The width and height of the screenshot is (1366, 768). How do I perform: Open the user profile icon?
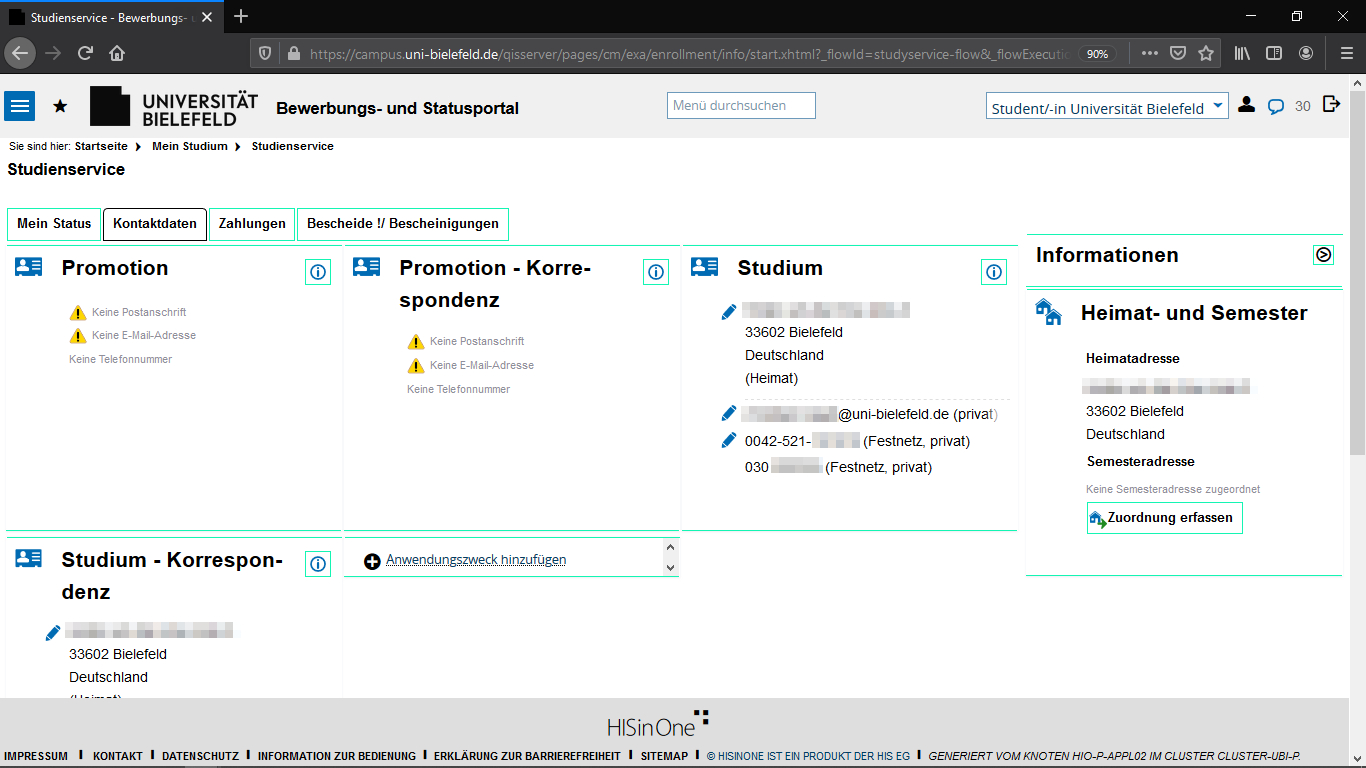[x=1246, y=105]
